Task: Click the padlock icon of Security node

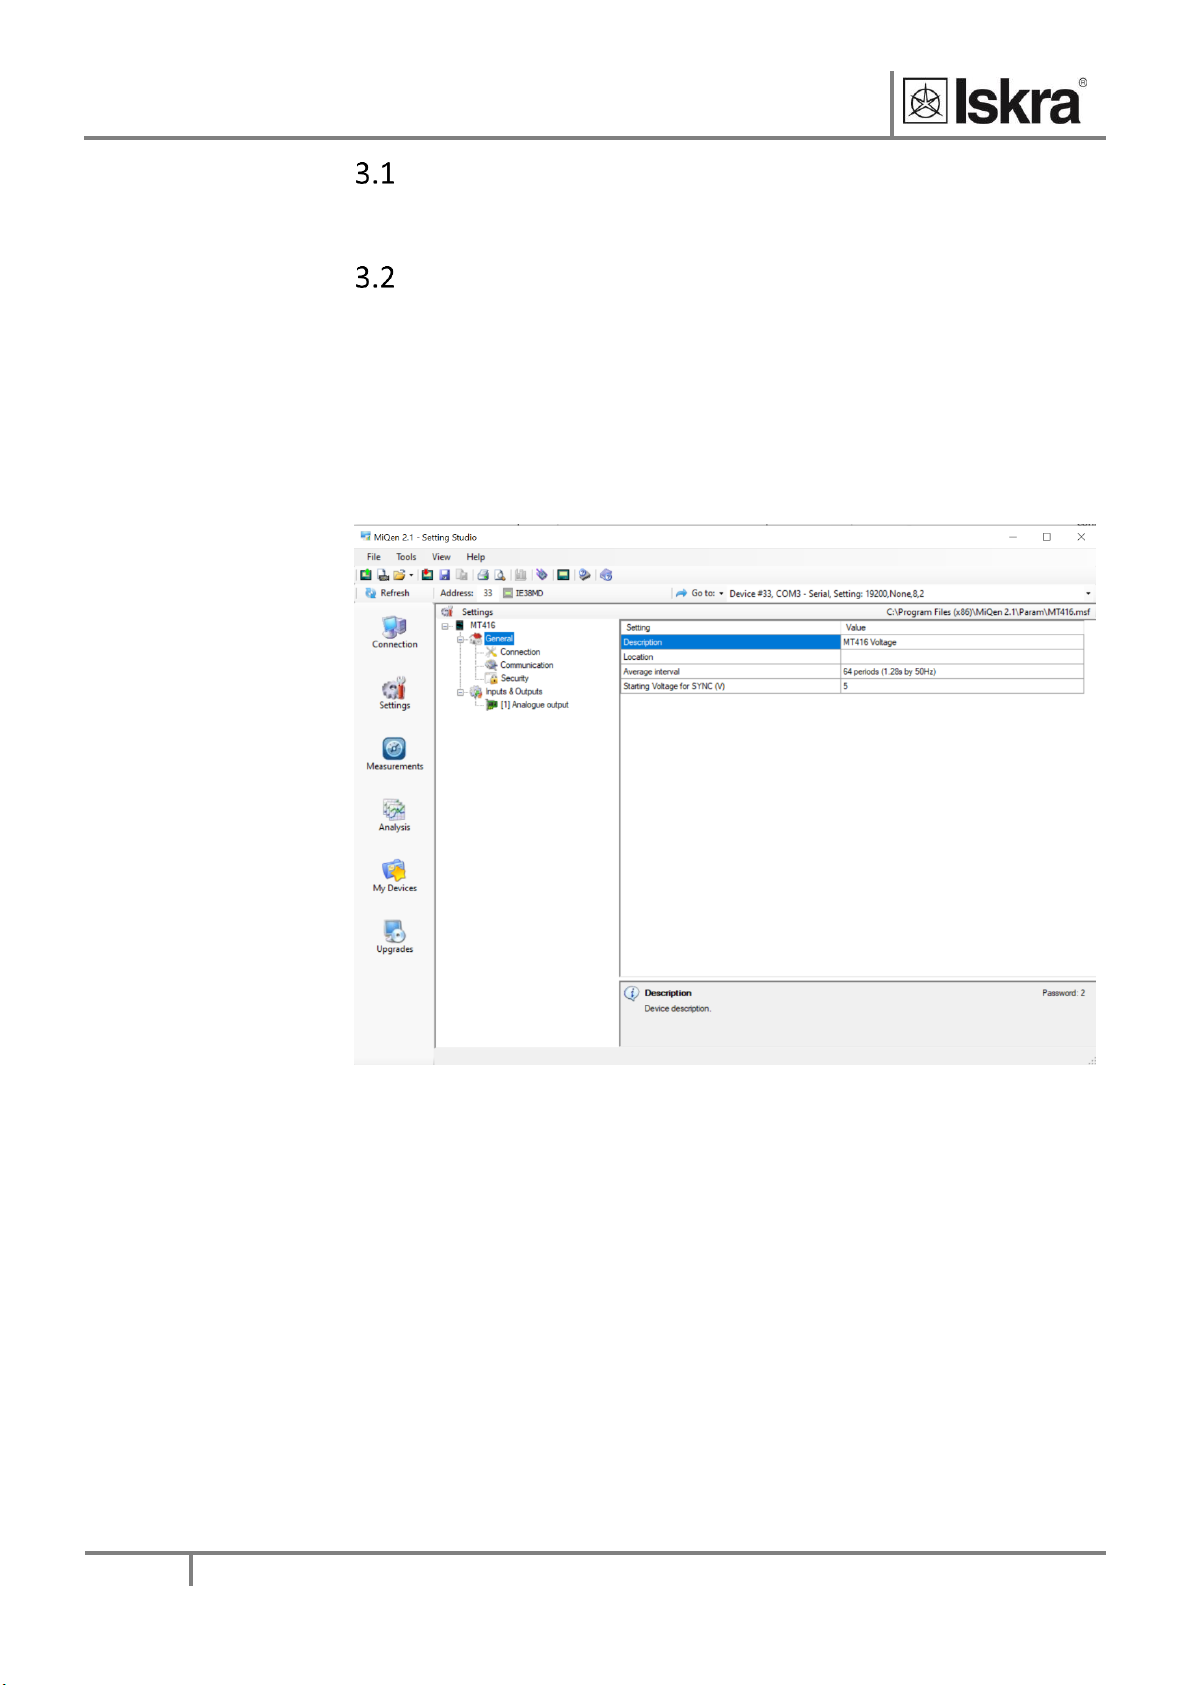Action: 492,678
